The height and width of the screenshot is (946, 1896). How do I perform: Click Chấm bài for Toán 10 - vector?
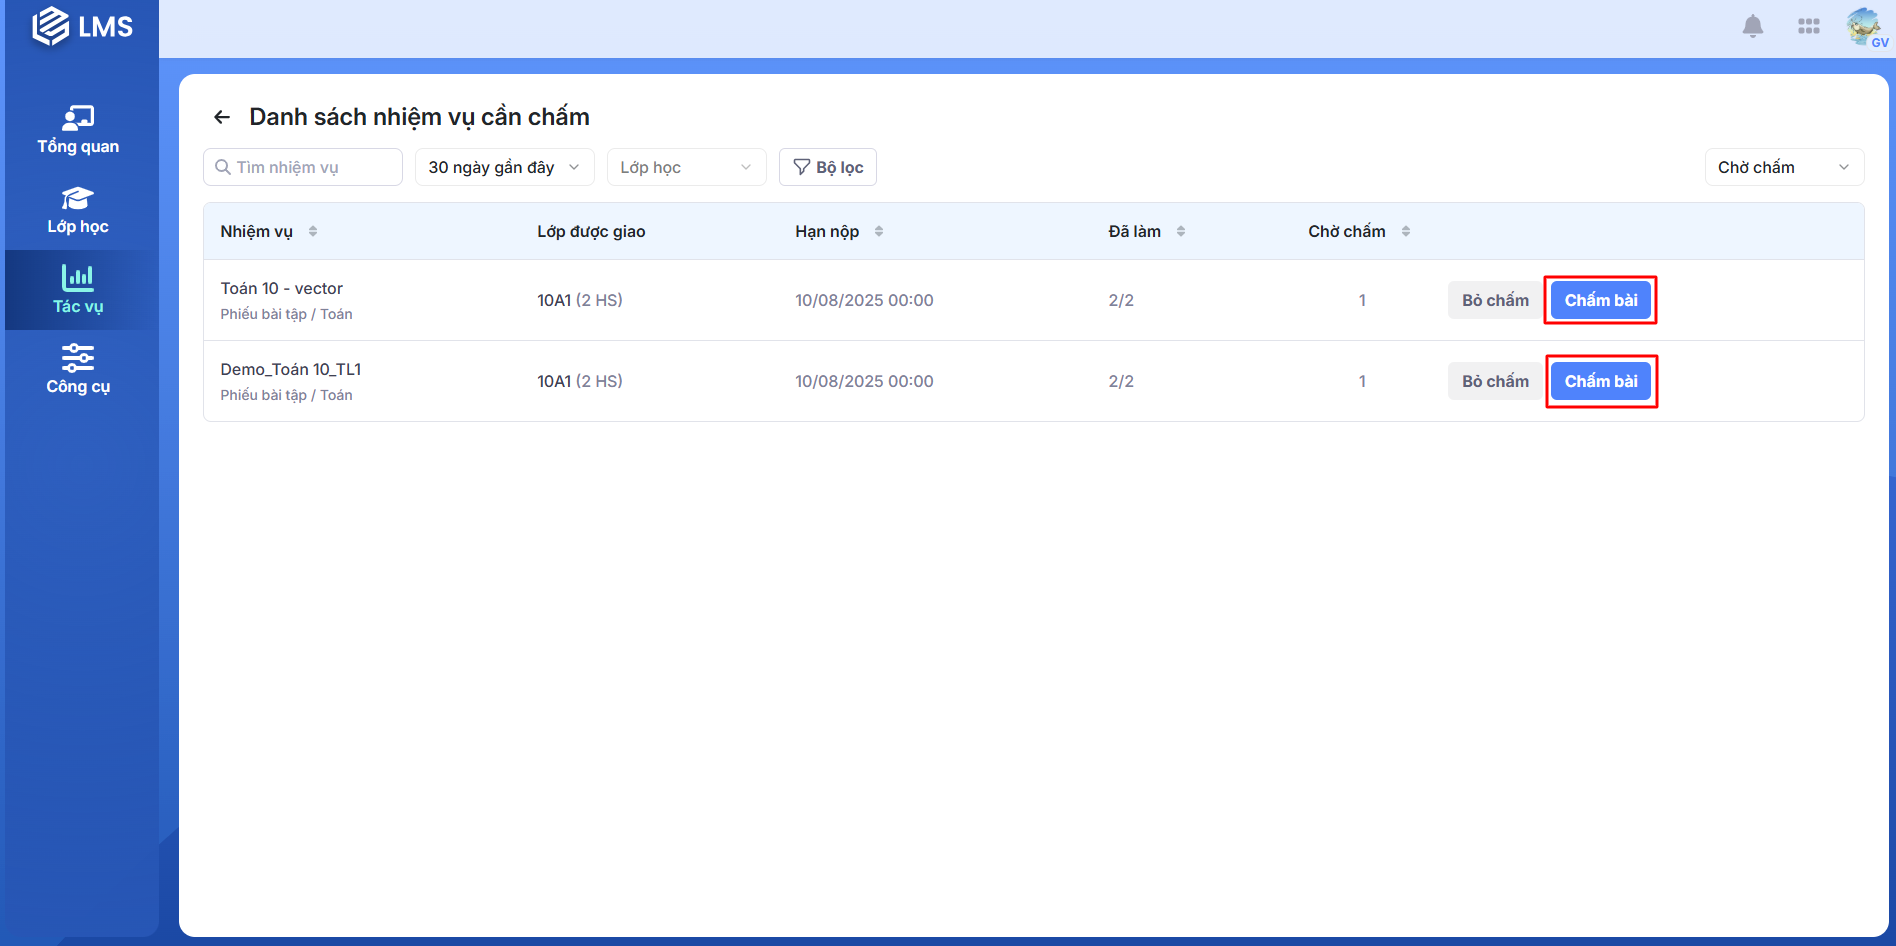pos(1600,300)
